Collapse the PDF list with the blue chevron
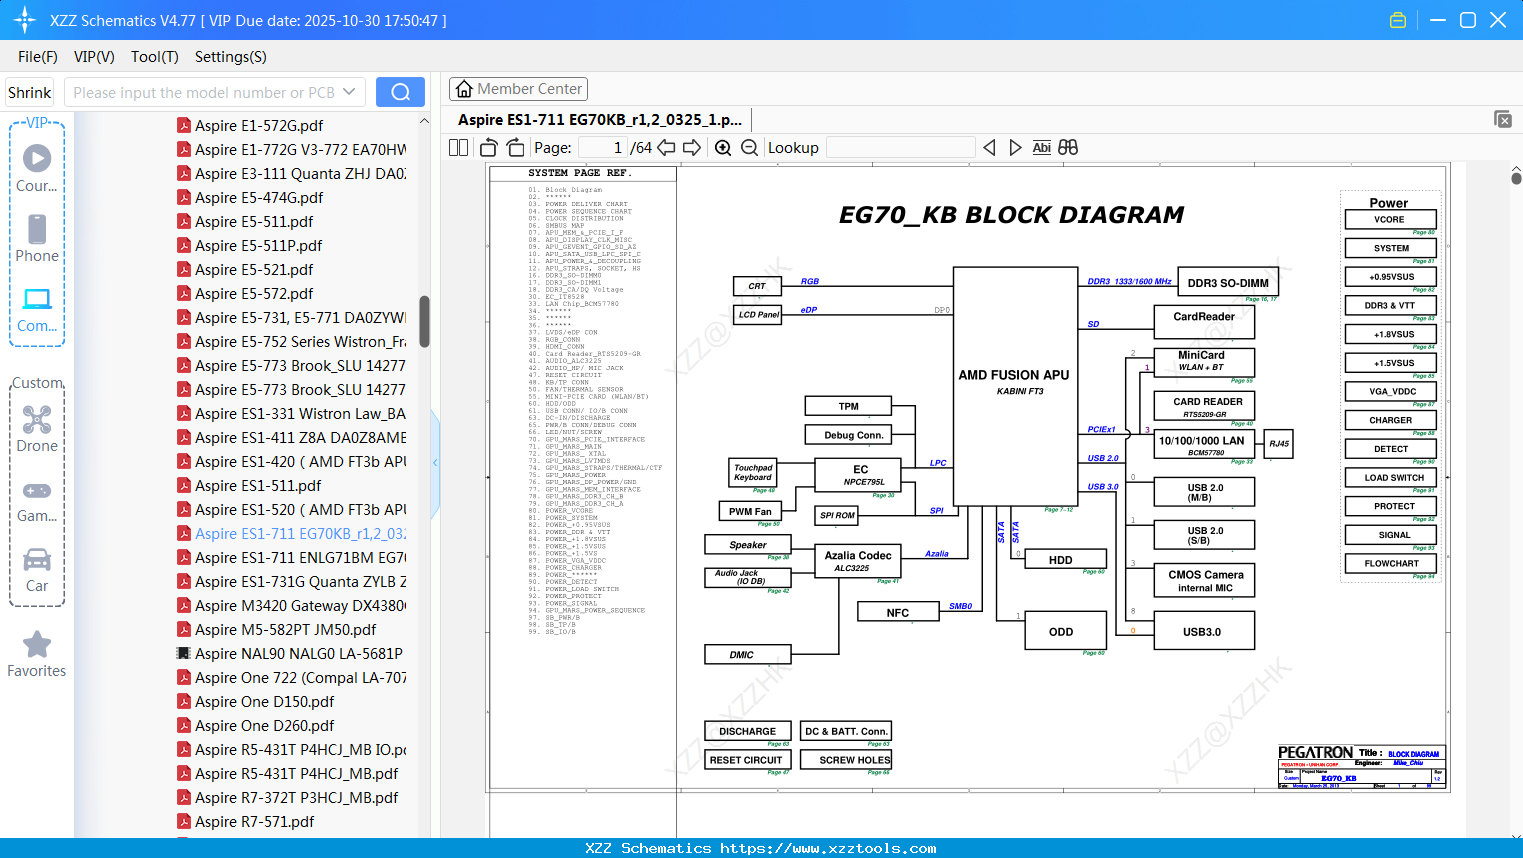1523x858 pixels. click(x=434, y=463)
